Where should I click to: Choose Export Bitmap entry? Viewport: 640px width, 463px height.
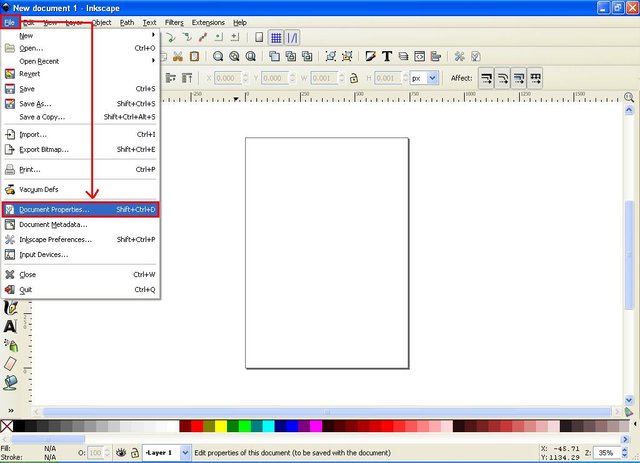80,149
